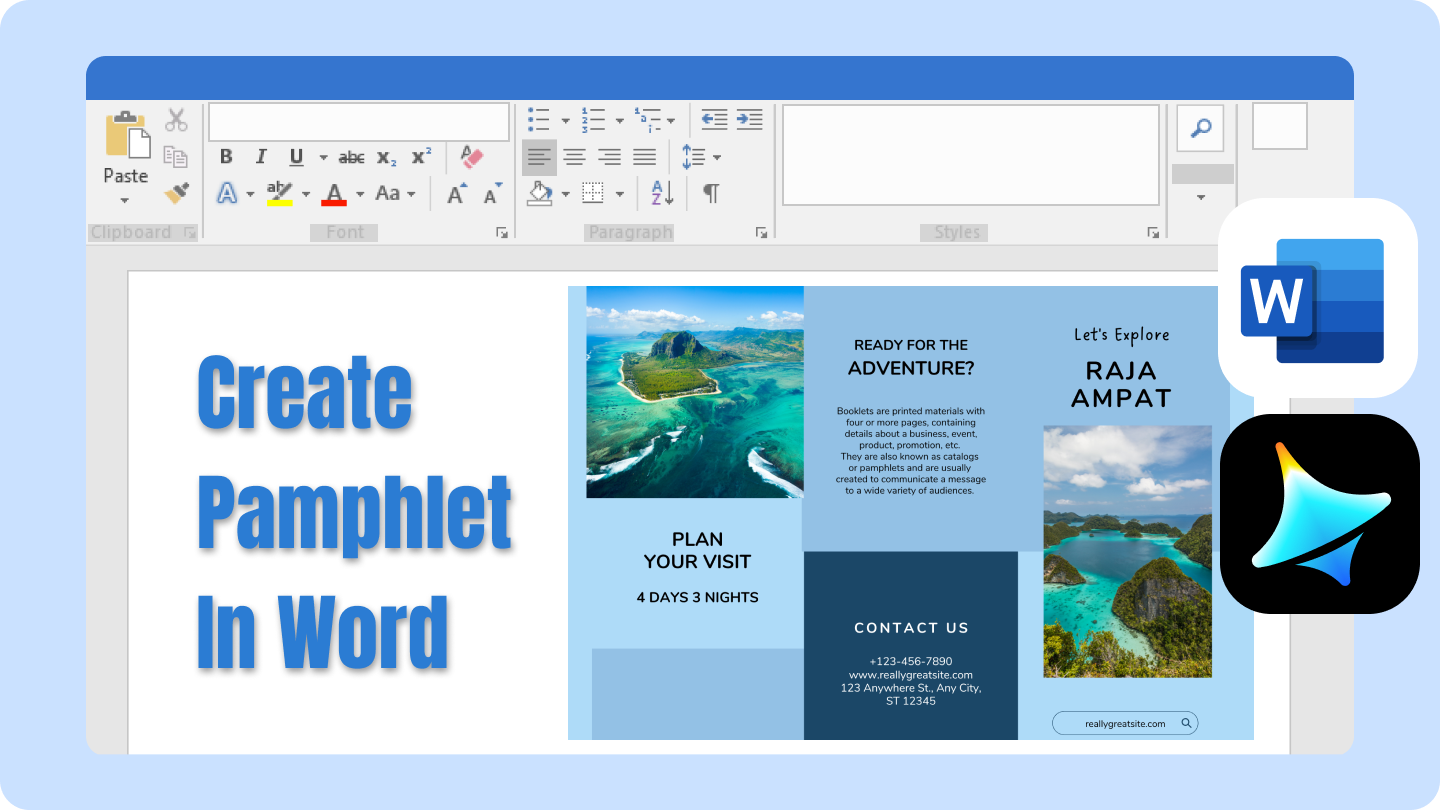1440x810 pixels.
Task: Toggle bold formatting
Action: (226, 156)
